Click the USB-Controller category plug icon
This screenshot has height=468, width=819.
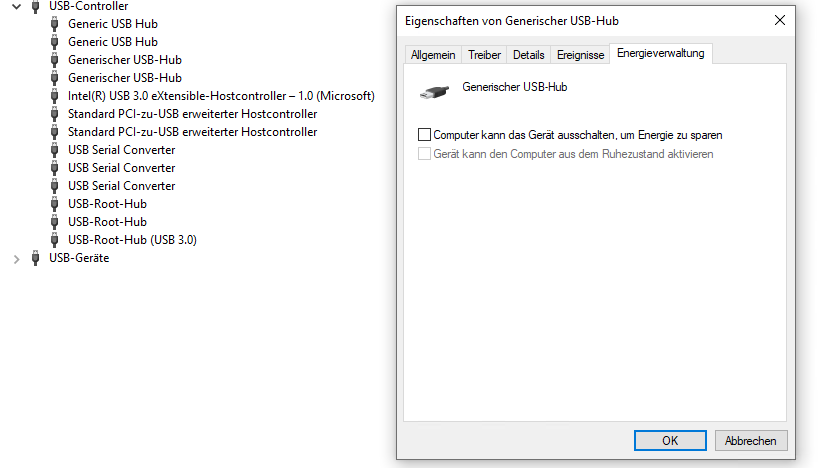point(36,6)
